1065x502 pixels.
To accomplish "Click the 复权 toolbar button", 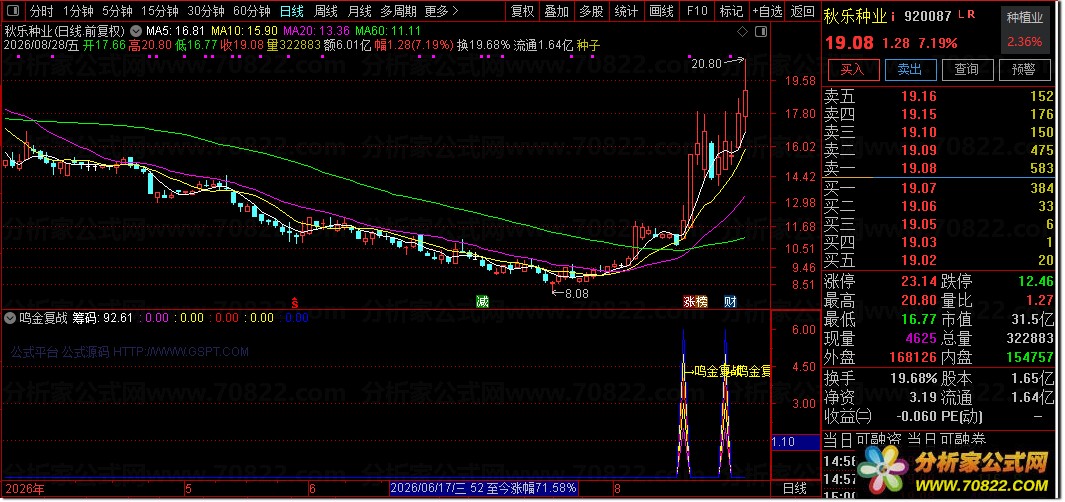I will pos(522,11).
